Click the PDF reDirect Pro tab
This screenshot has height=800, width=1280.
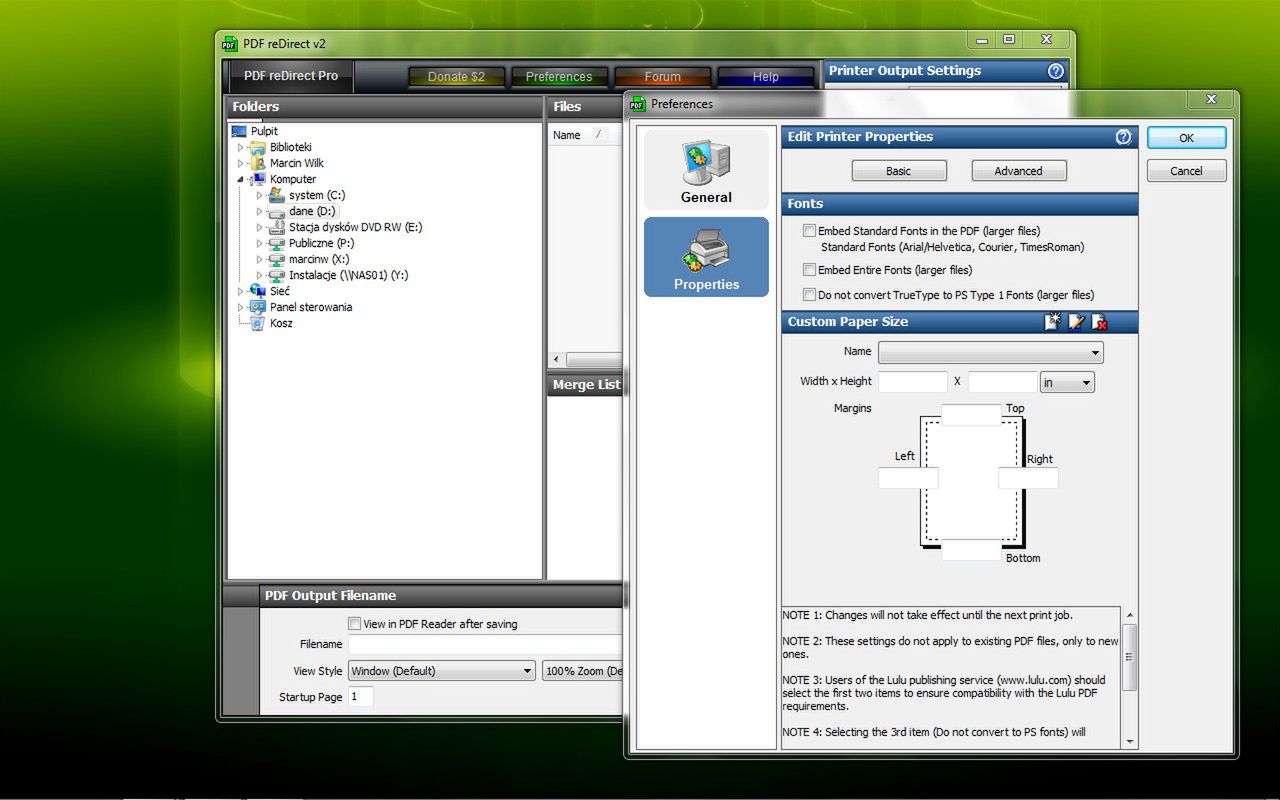(x=291, y=76)
